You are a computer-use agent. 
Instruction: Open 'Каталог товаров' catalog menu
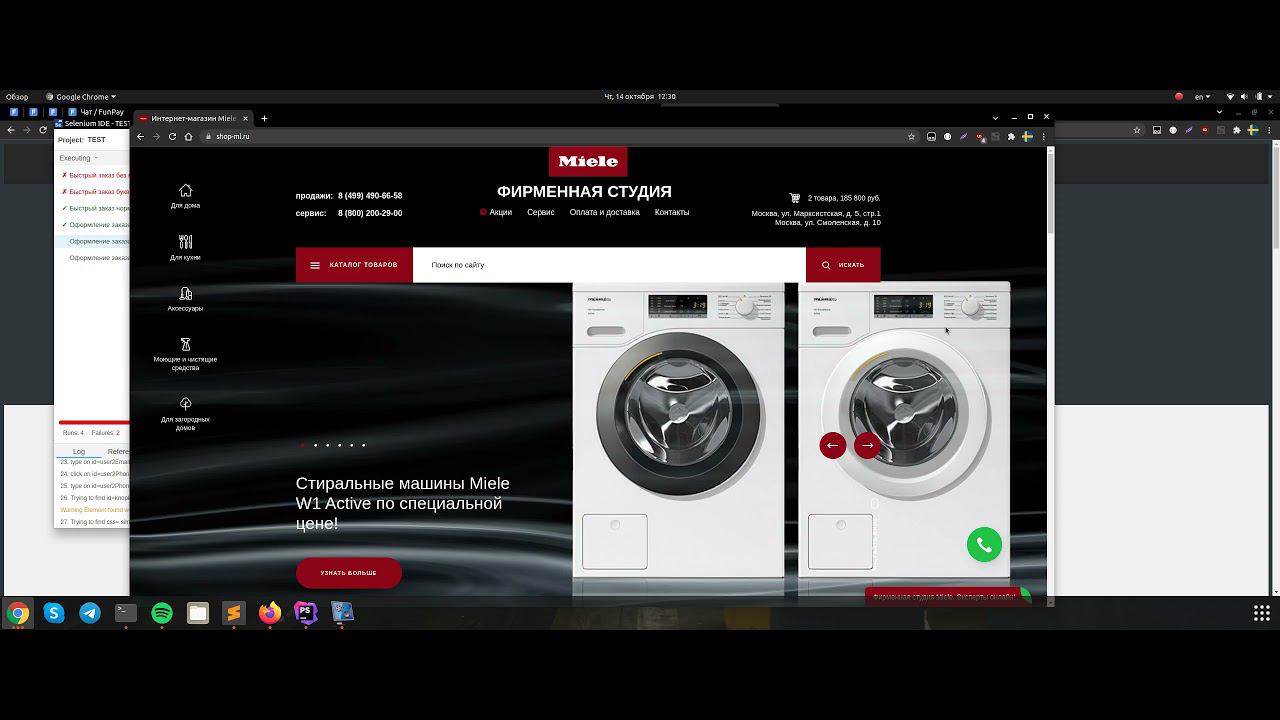click(x=354, y=265)
